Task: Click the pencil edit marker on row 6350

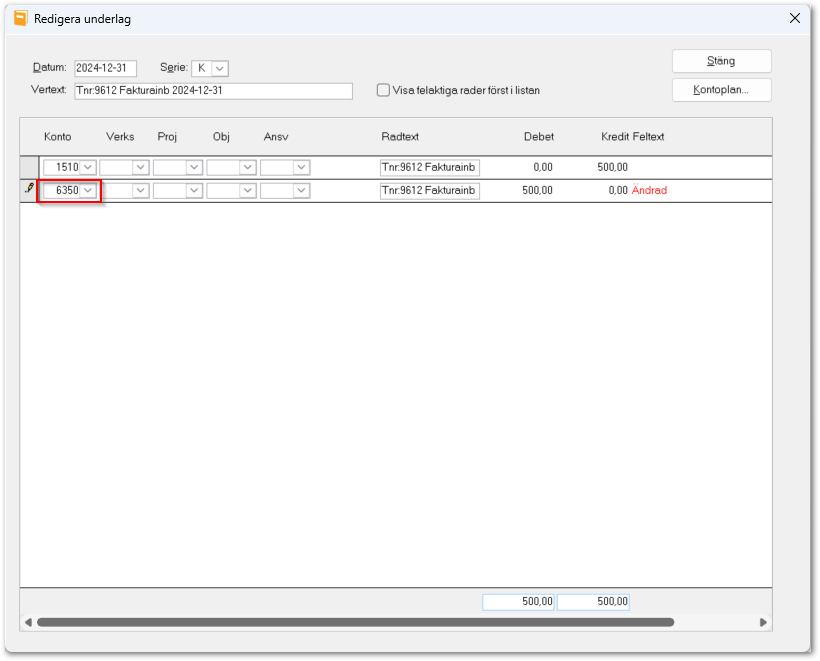Action: tap(29, 188)
